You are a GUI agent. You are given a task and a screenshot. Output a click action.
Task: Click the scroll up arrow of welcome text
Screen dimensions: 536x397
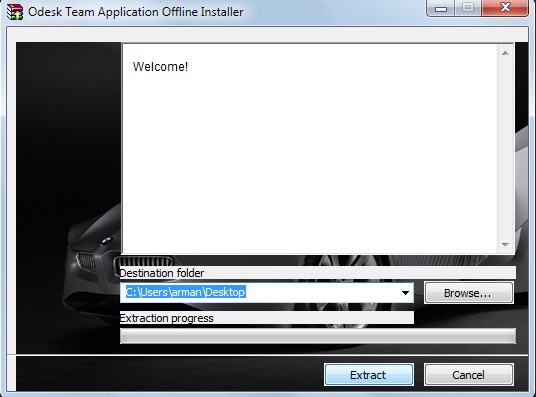(x=505, y=53)
